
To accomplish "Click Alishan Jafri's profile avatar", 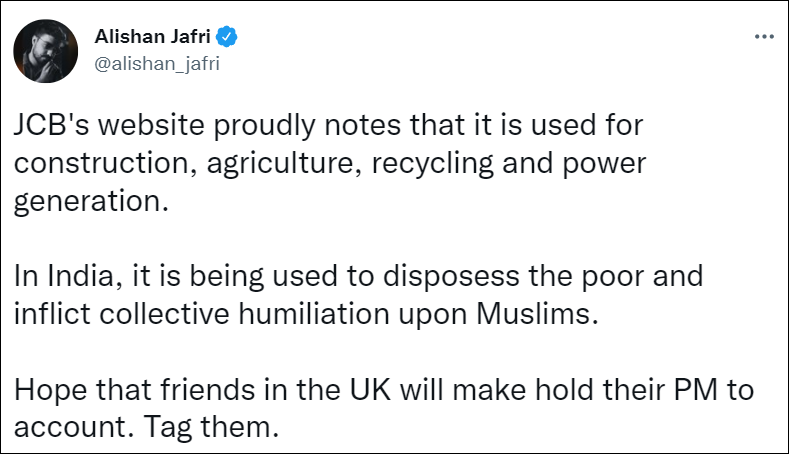I will 47,50.
